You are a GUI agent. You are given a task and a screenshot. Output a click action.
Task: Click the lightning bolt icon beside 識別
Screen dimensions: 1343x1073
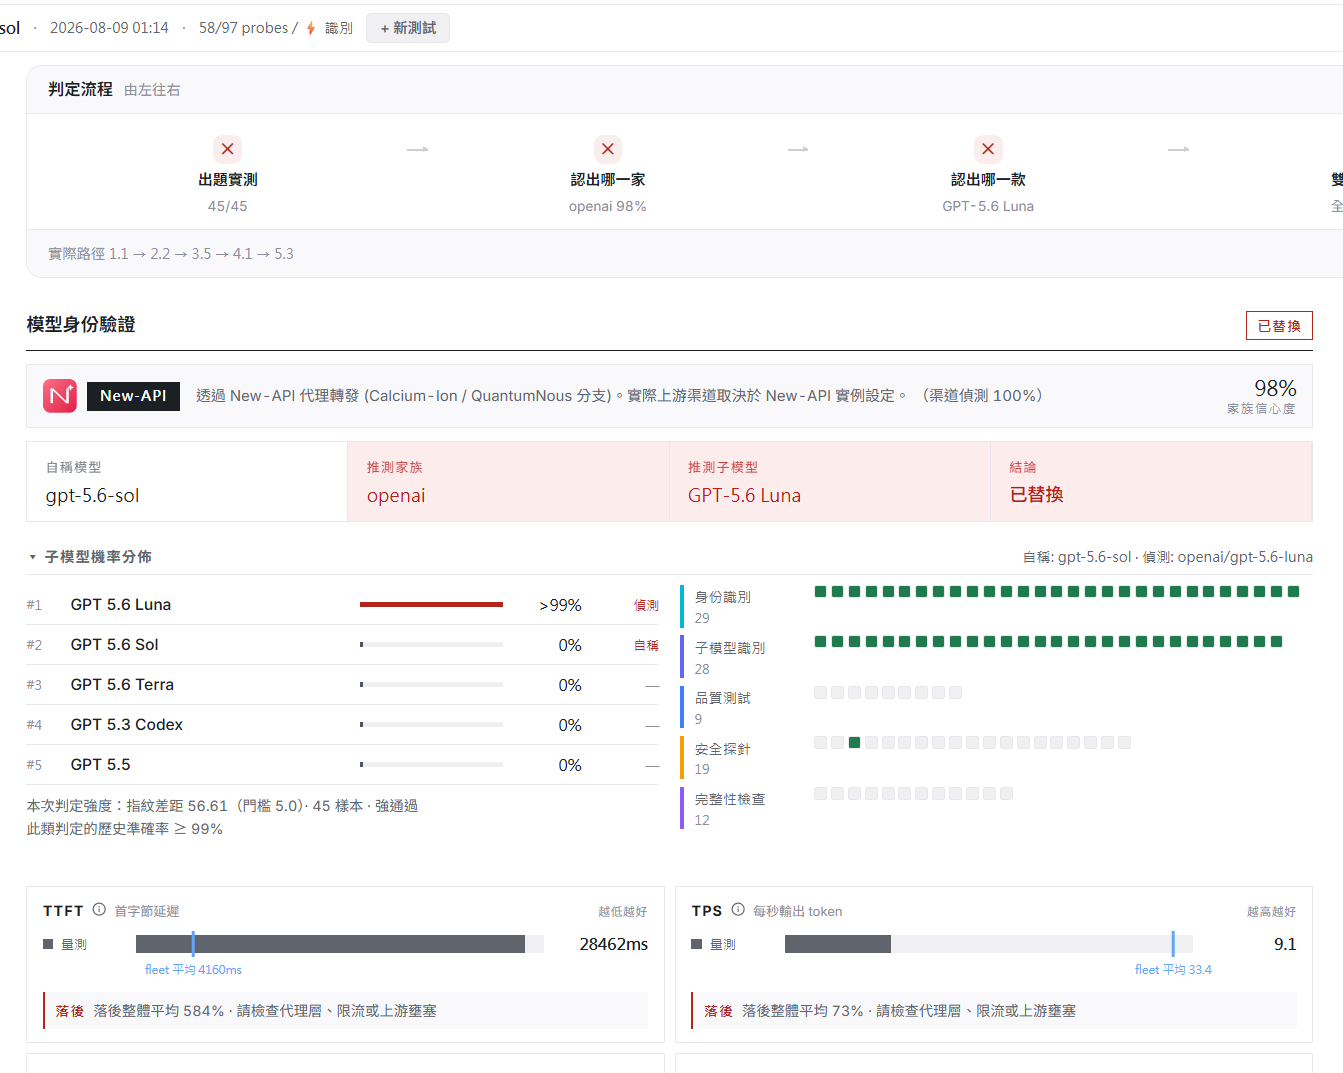311,28
